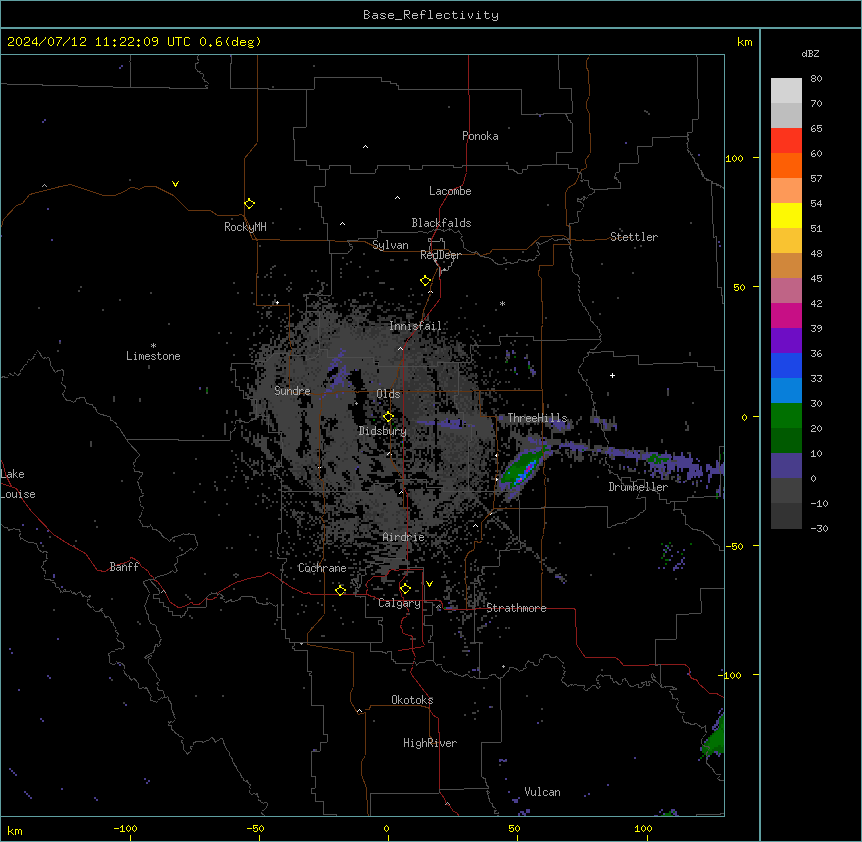Click the Okotoks city label
Screen dimensions: 862x842
pyautogui.click(x=412, y=700)
